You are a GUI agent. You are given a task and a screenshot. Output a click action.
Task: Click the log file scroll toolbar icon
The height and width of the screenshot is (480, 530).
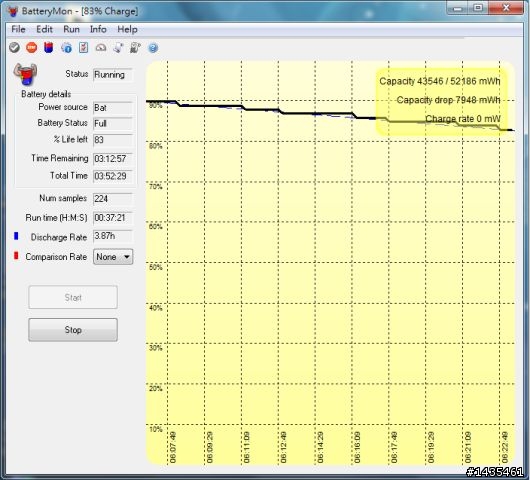pyautogui.click(x=118, y=48)
